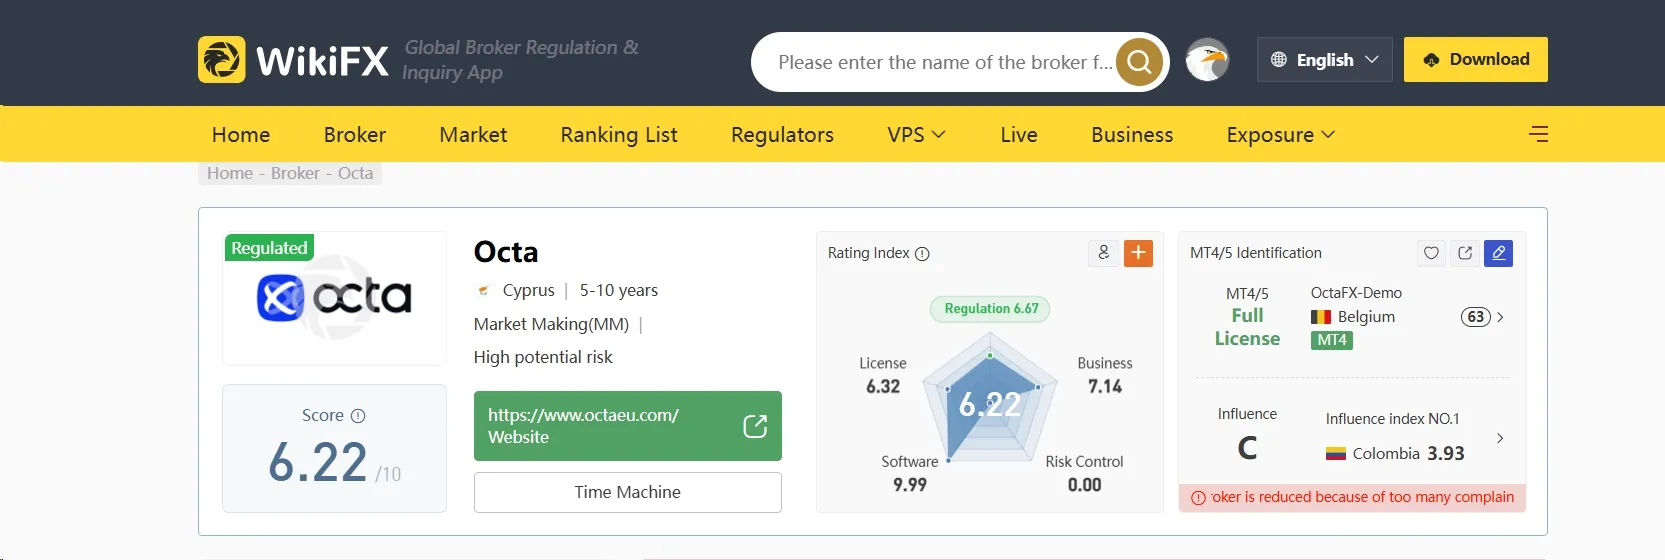Click the globe language icon
Image resolution: width=1665 pixels, height=560 pixels.
[x=1278, y=60]
